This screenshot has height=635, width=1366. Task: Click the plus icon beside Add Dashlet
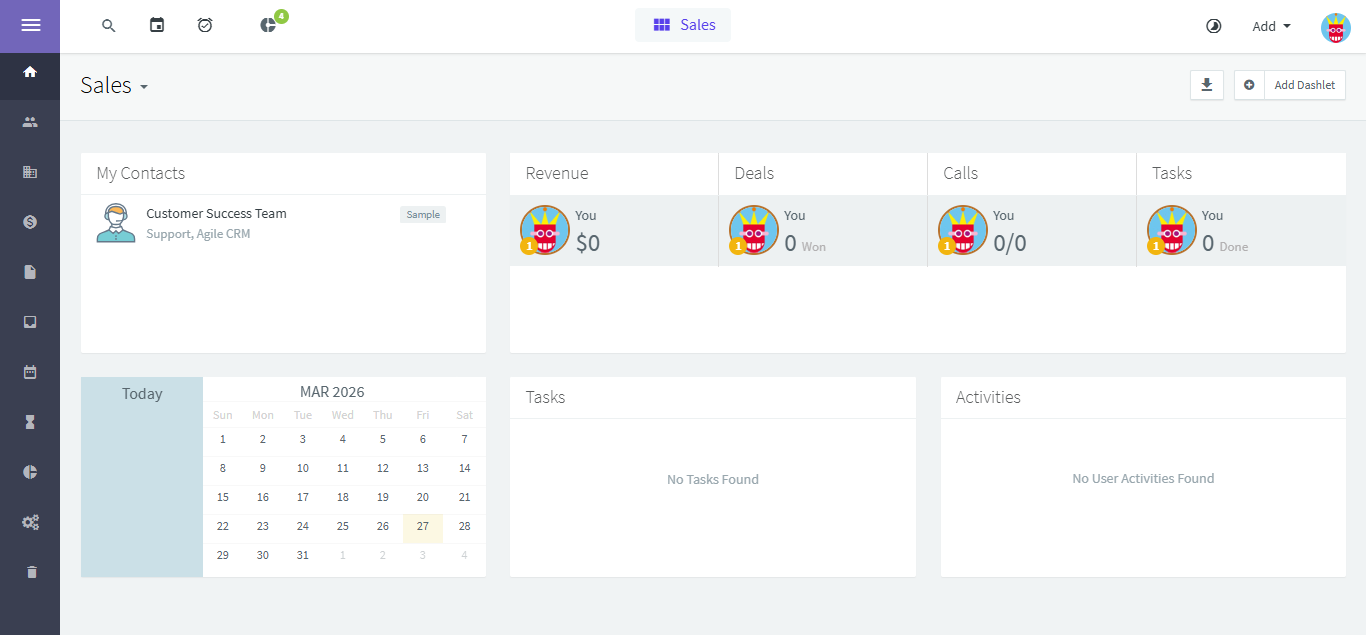coord(1249,85)
